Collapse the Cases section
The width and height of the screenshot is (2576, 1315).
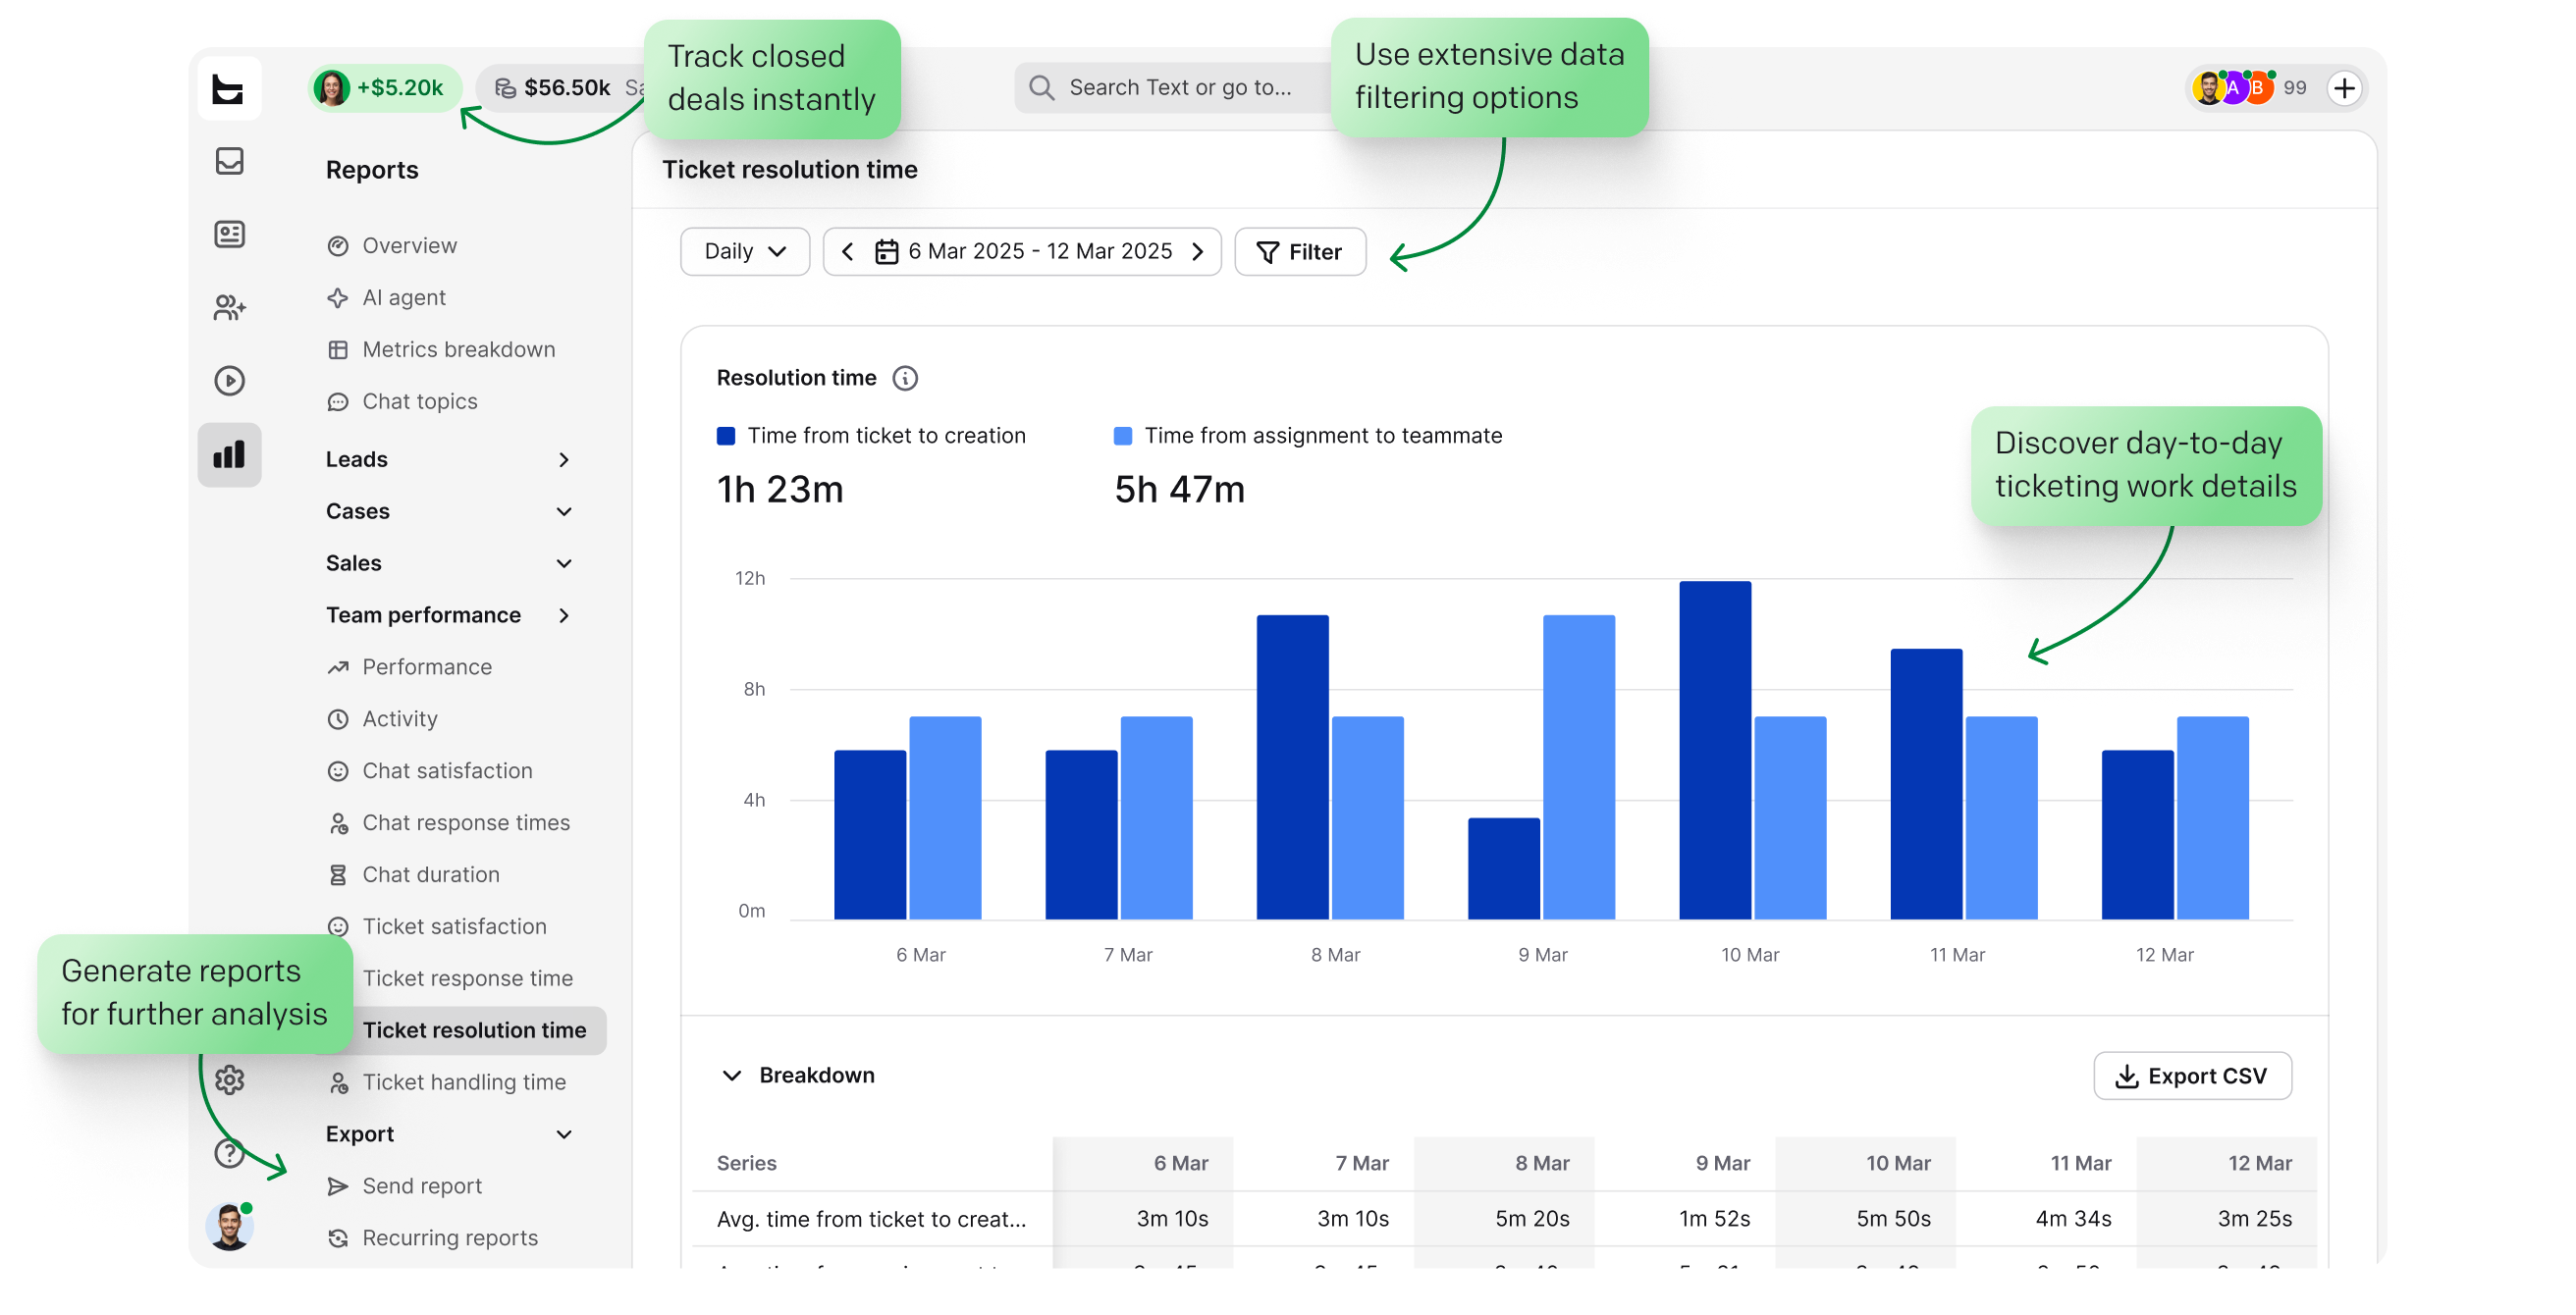(450, 511)
